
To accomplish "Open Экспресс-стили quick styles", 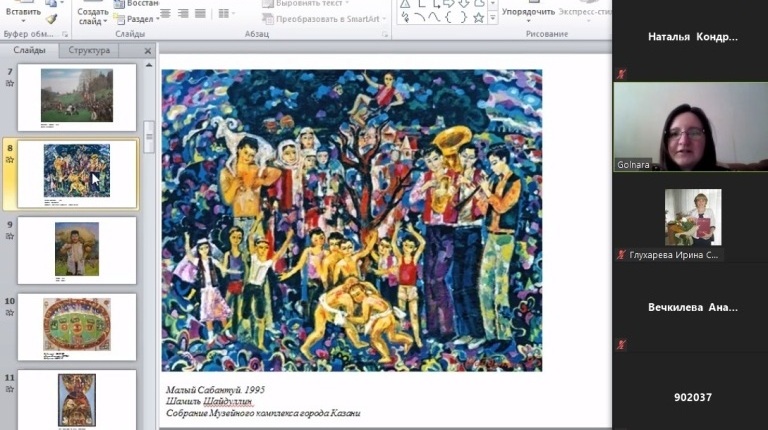I will coord(585,13).
